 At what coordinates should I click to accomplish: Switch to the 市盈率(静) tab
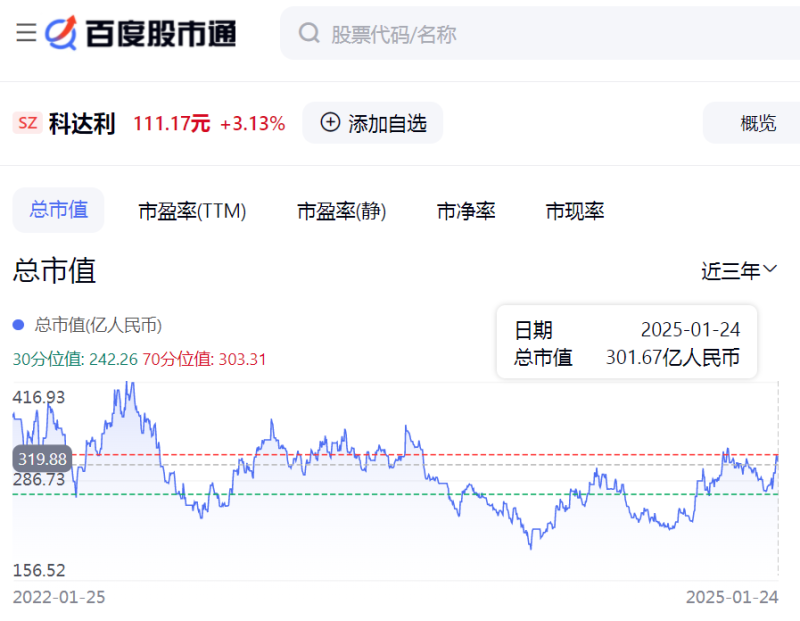click(x=341, y=211)
